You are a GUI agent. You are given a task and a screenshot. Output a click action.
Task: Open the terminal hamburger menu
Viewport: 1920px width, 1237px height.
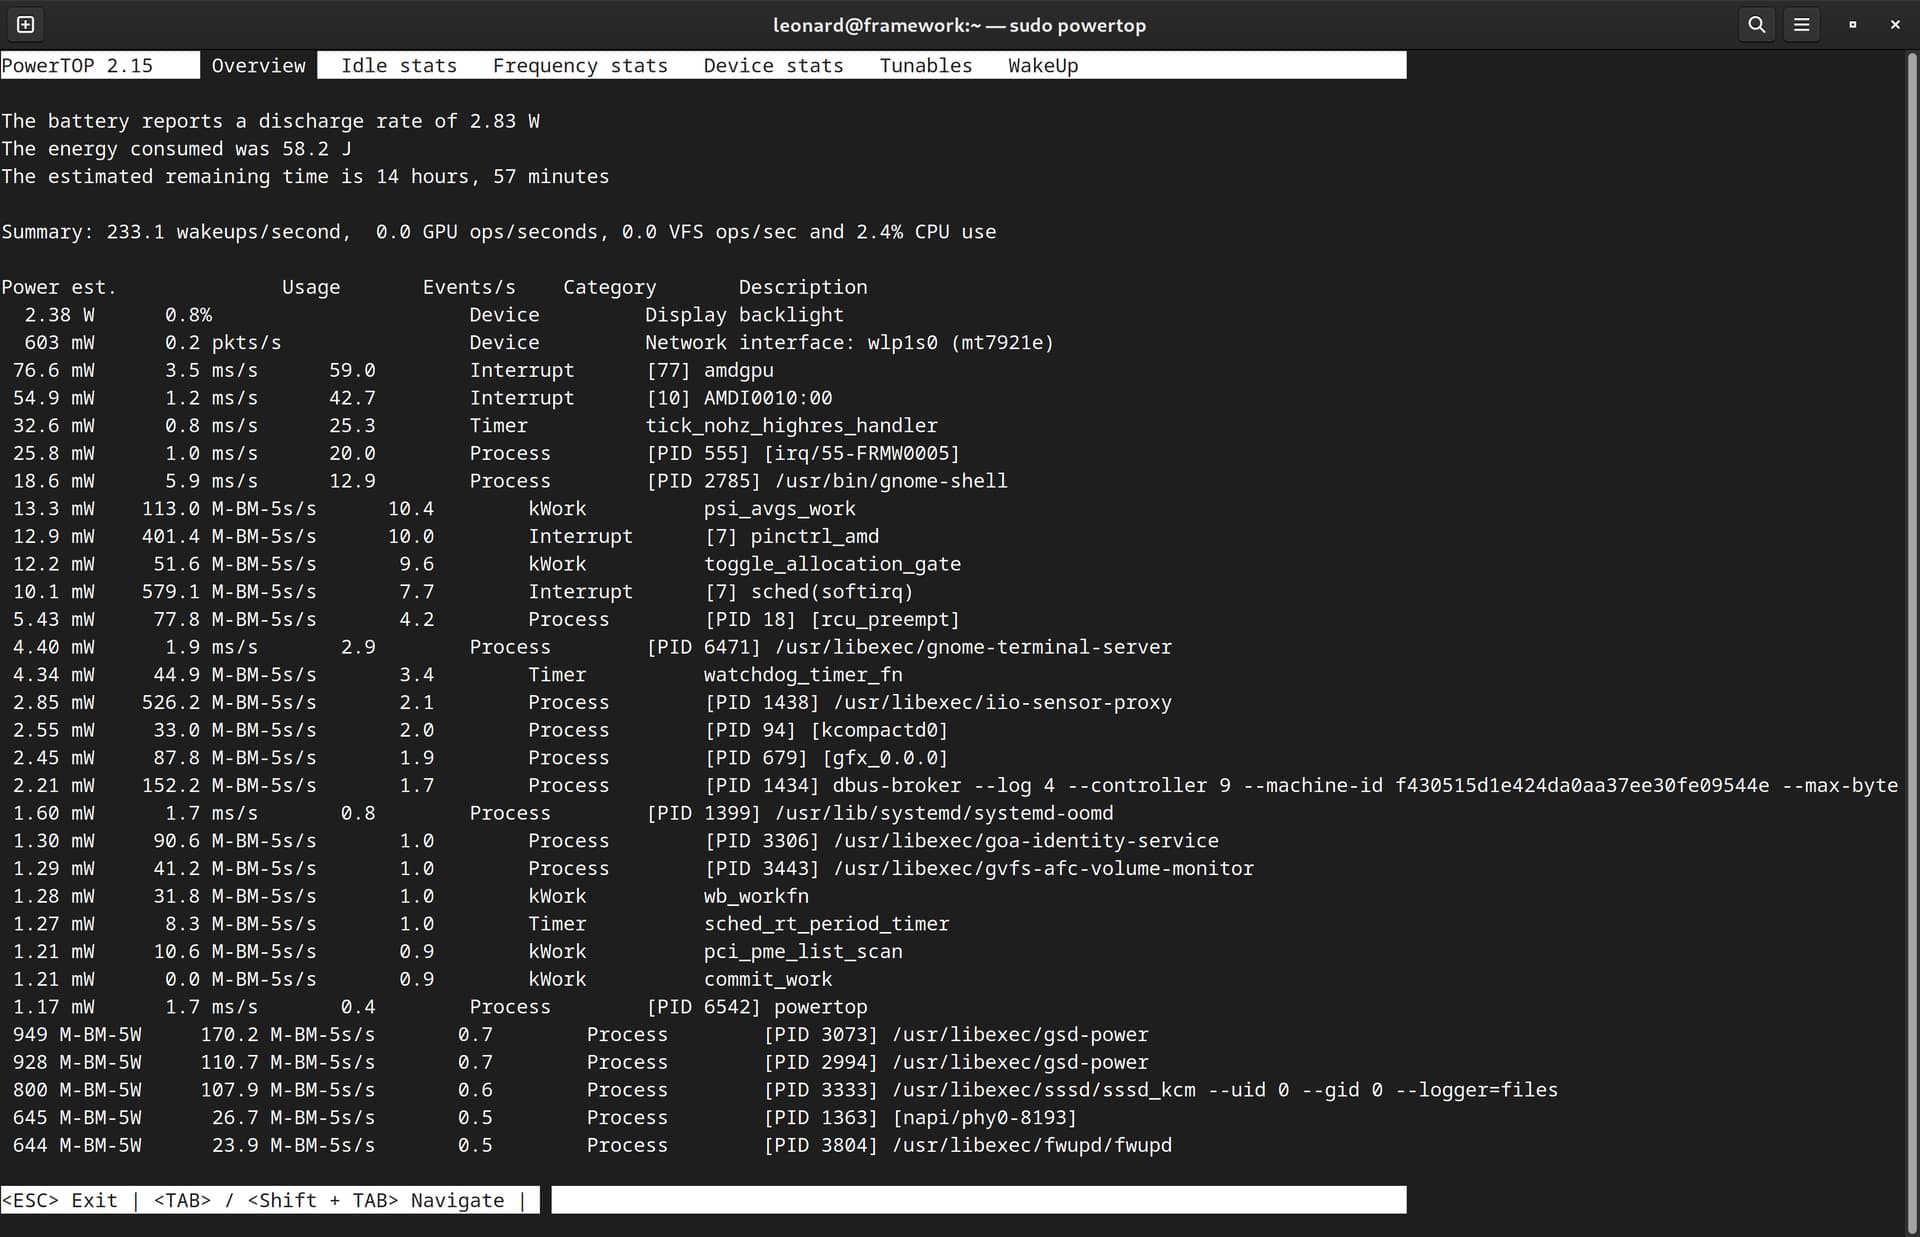tap(1802, 24)
